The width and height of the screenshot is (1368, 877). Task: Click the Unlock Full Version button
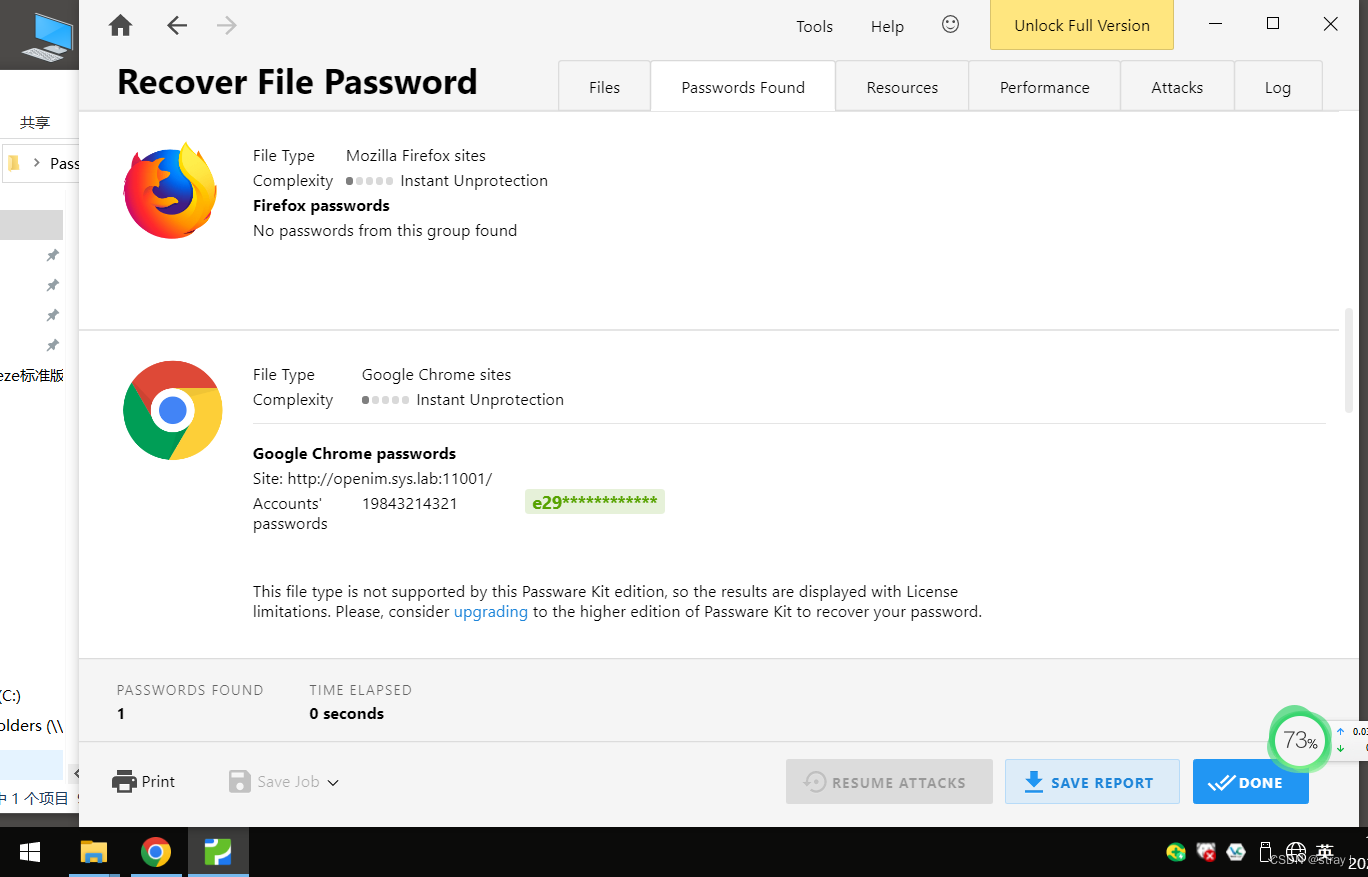tap(1082, 26)
